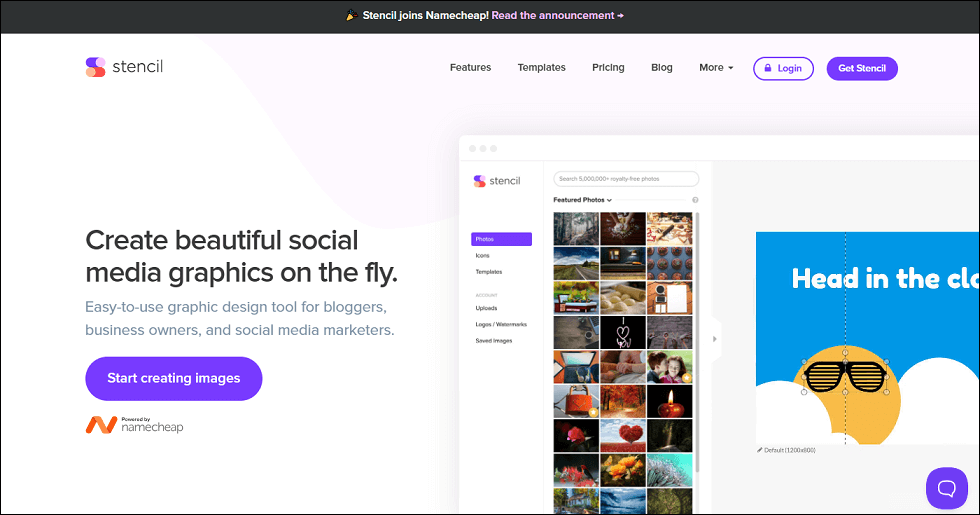980x515 pixels.
Task: Click the photo panel vertical scrollbar
Action: click(698, 342)
